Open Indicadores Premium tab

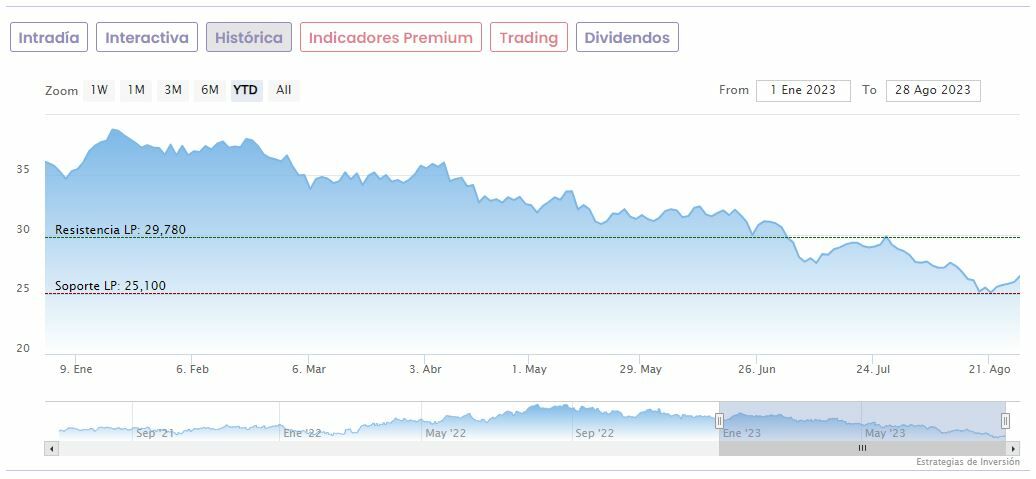tap(390, 38)
